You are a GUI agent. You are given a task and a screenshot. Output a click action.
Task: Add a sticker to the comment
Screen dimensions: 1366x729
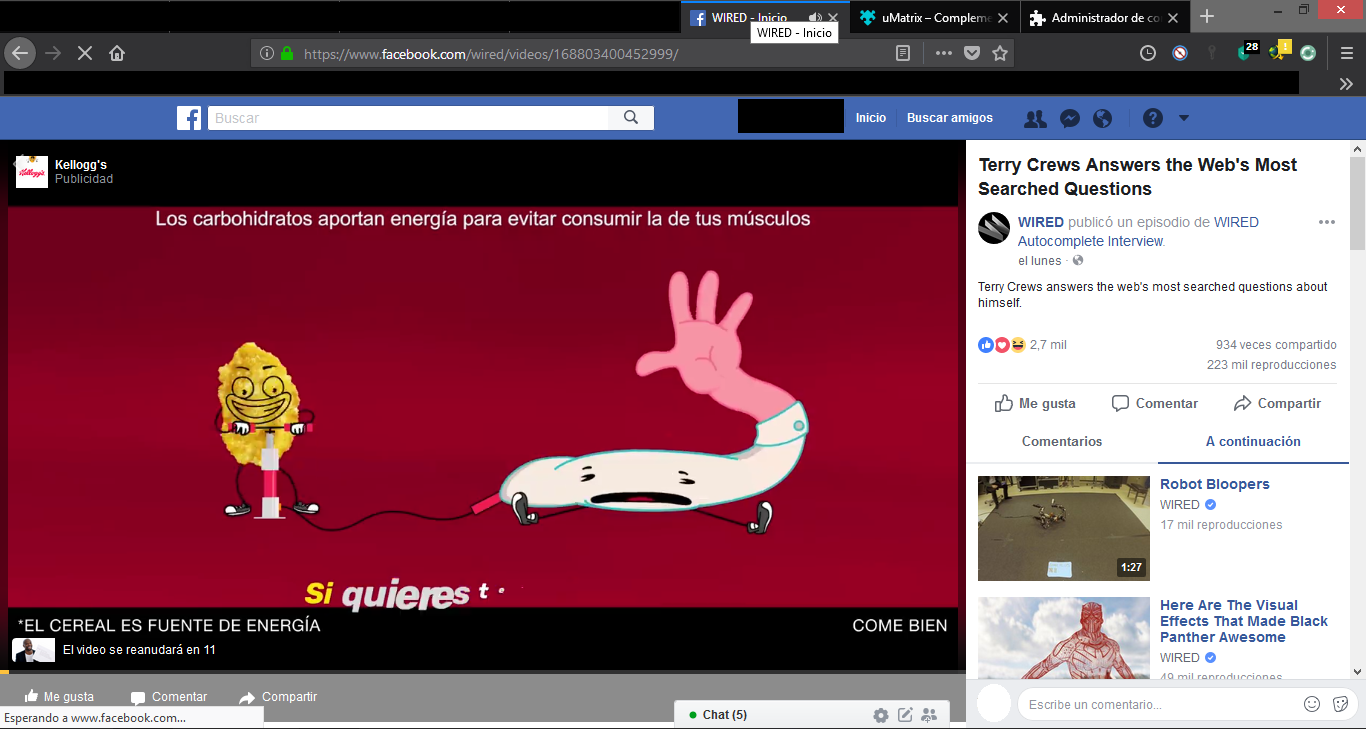click(1341, 705)
